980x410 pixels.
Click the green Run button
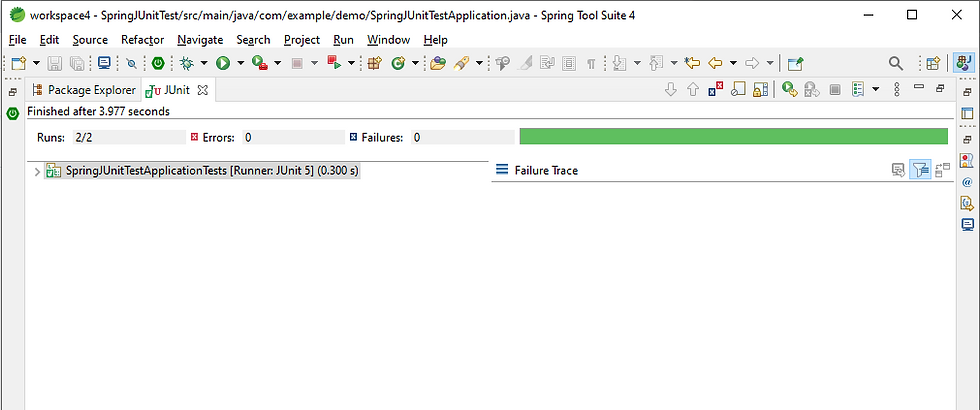tap(223, 63)
